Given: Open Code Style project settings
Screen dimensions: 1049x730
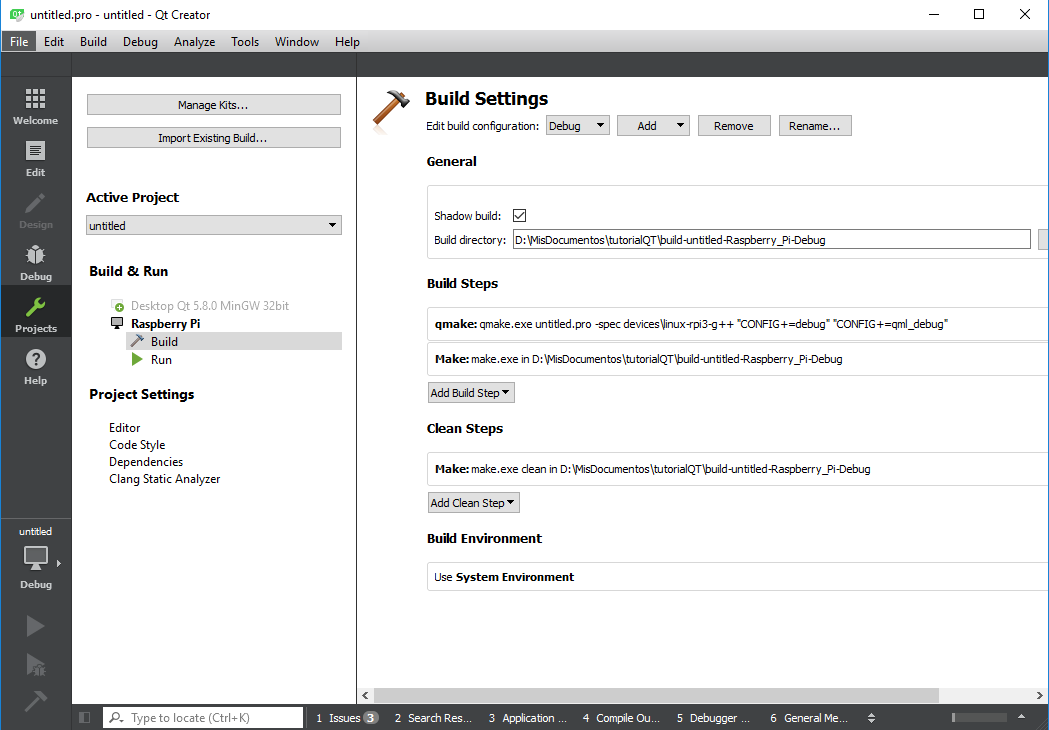Looking at the screenshot, I should coord(137,445).
